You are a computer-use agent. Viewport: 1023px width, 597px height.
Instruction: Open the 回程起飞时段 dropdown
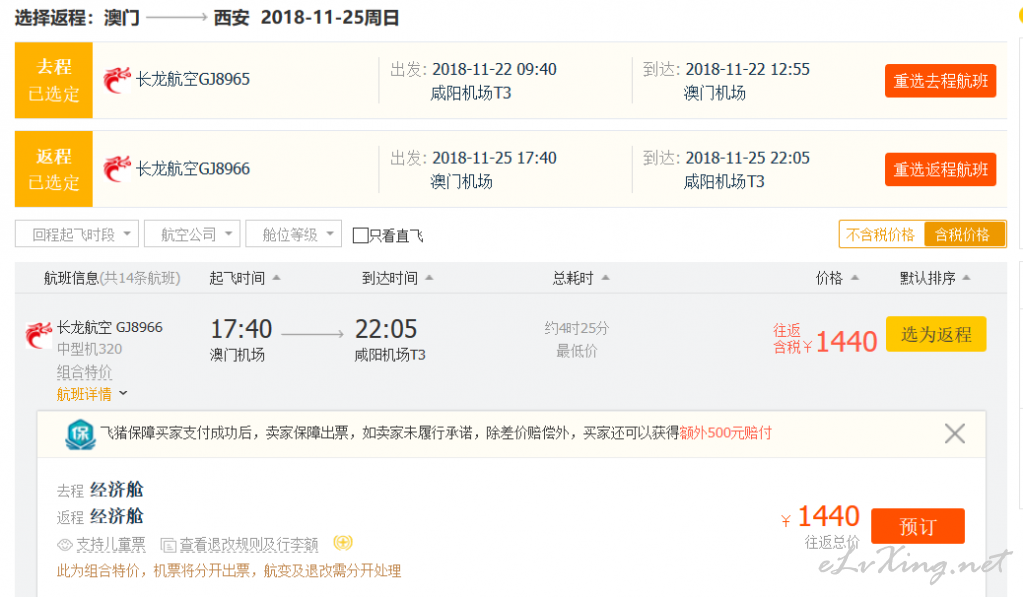click(x=77, y=234)
